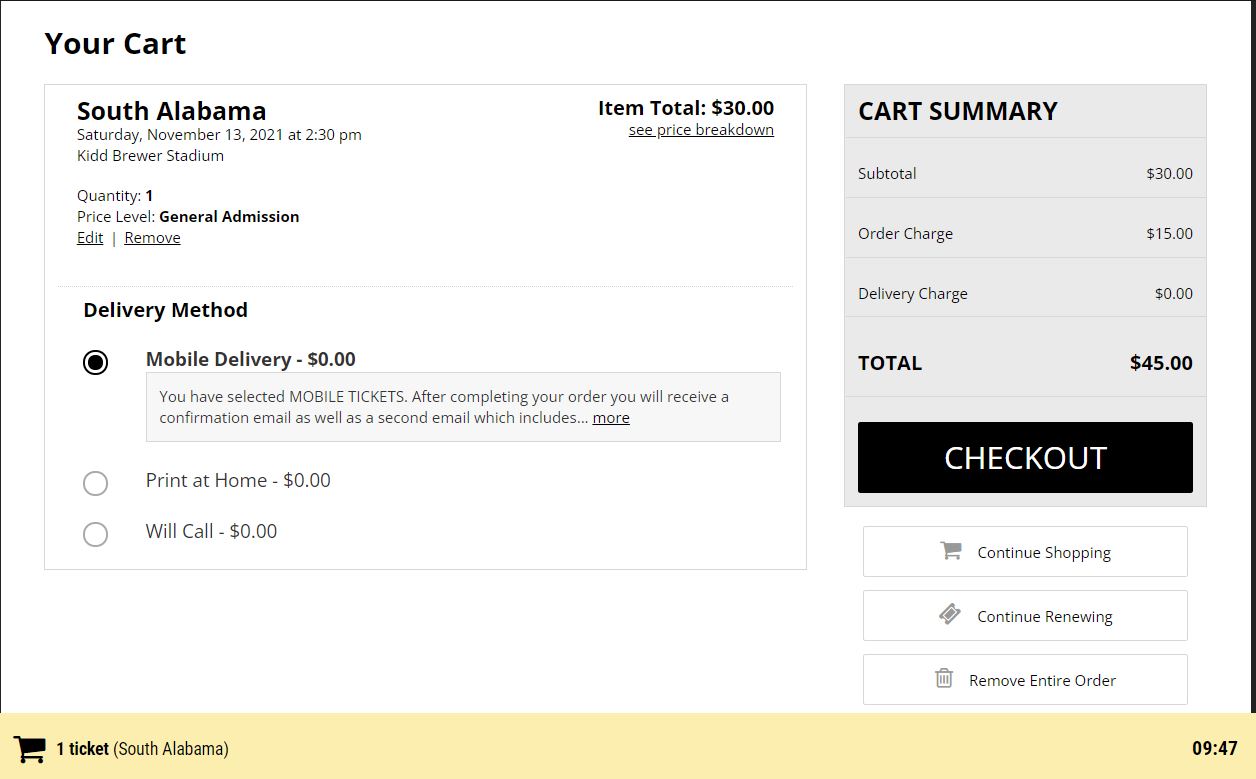
Task: Open the 'see price breakdown' link
Action: [x=701, y=130]
